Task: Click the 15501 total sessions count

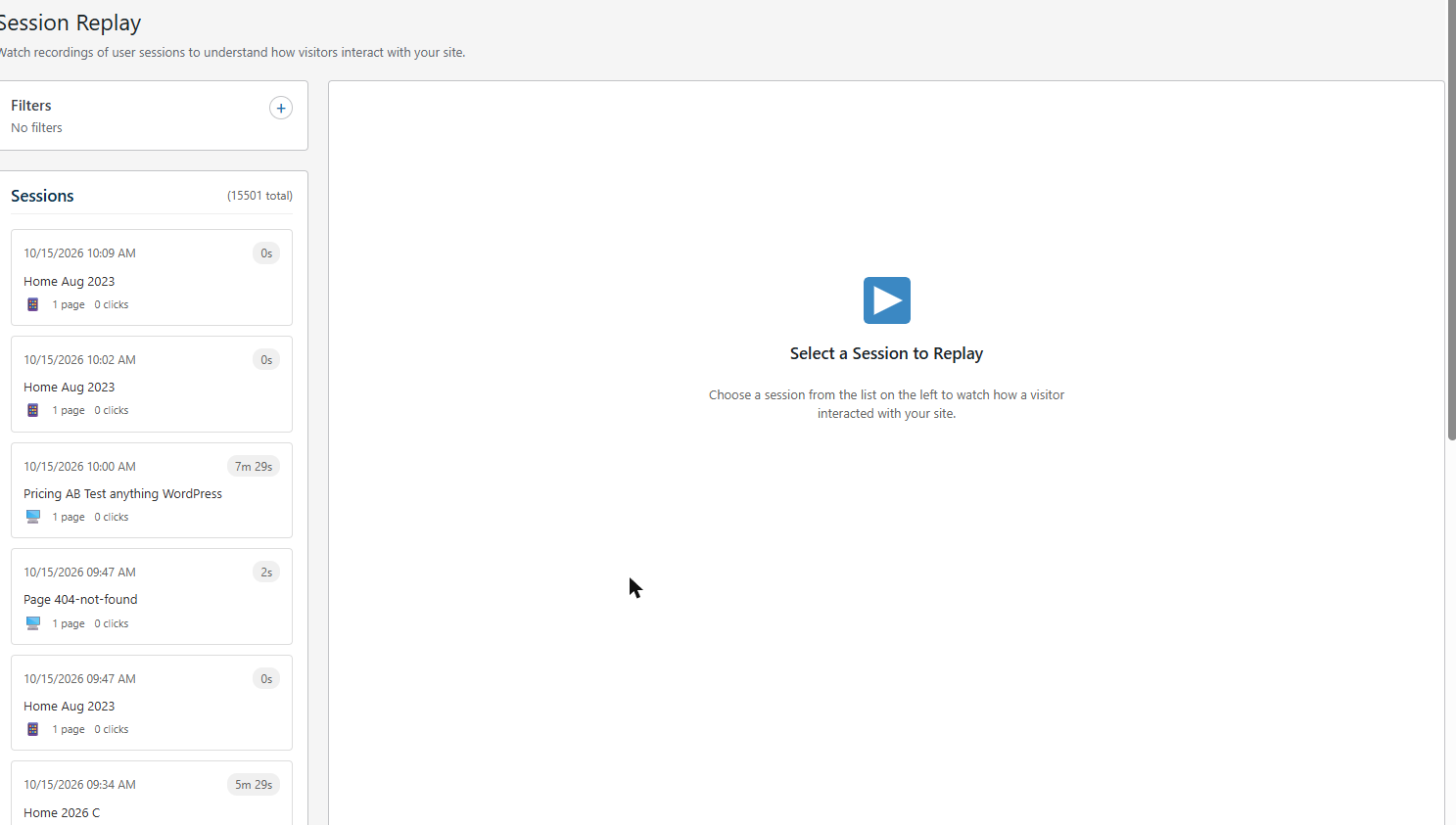Action: [x=260, y=196]
